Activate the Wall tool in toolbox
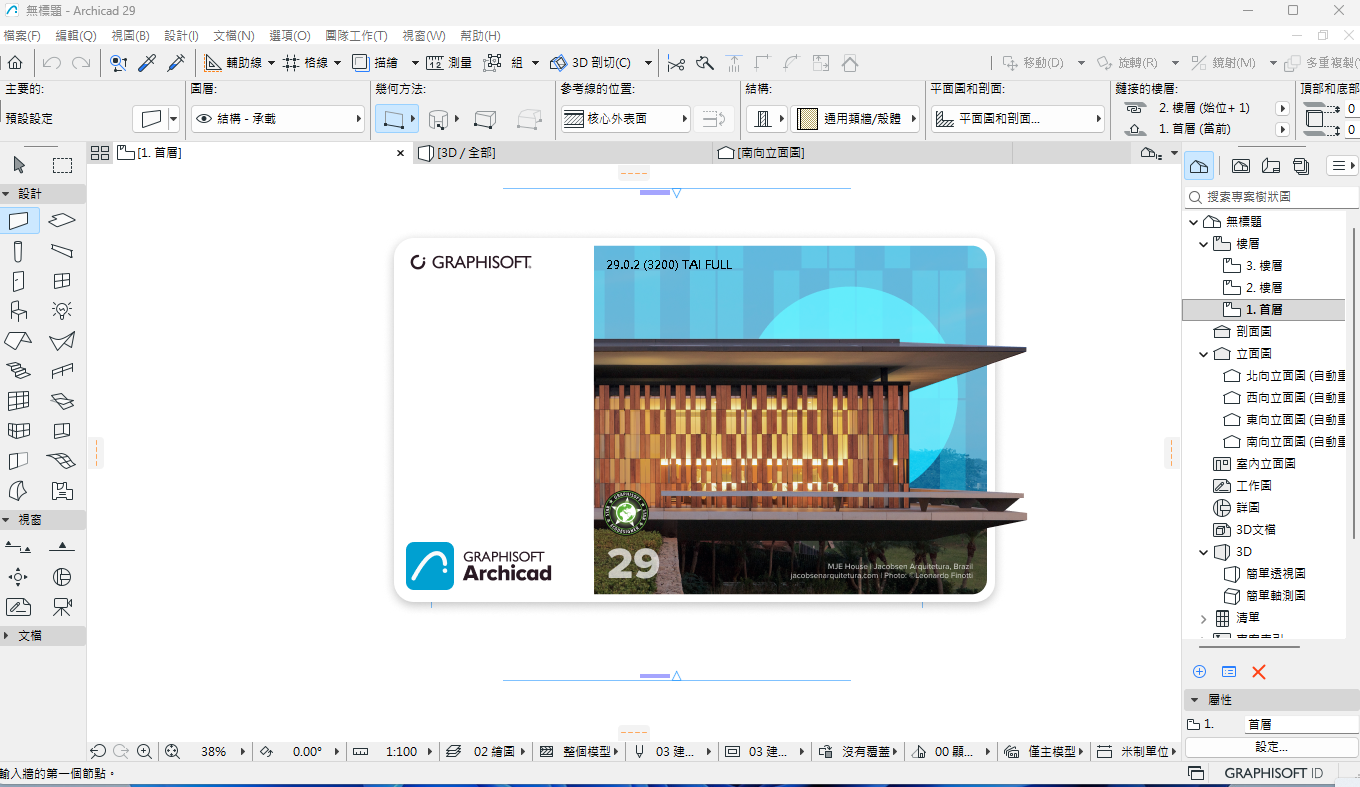1360x787 pixels. tap(19, 220)
